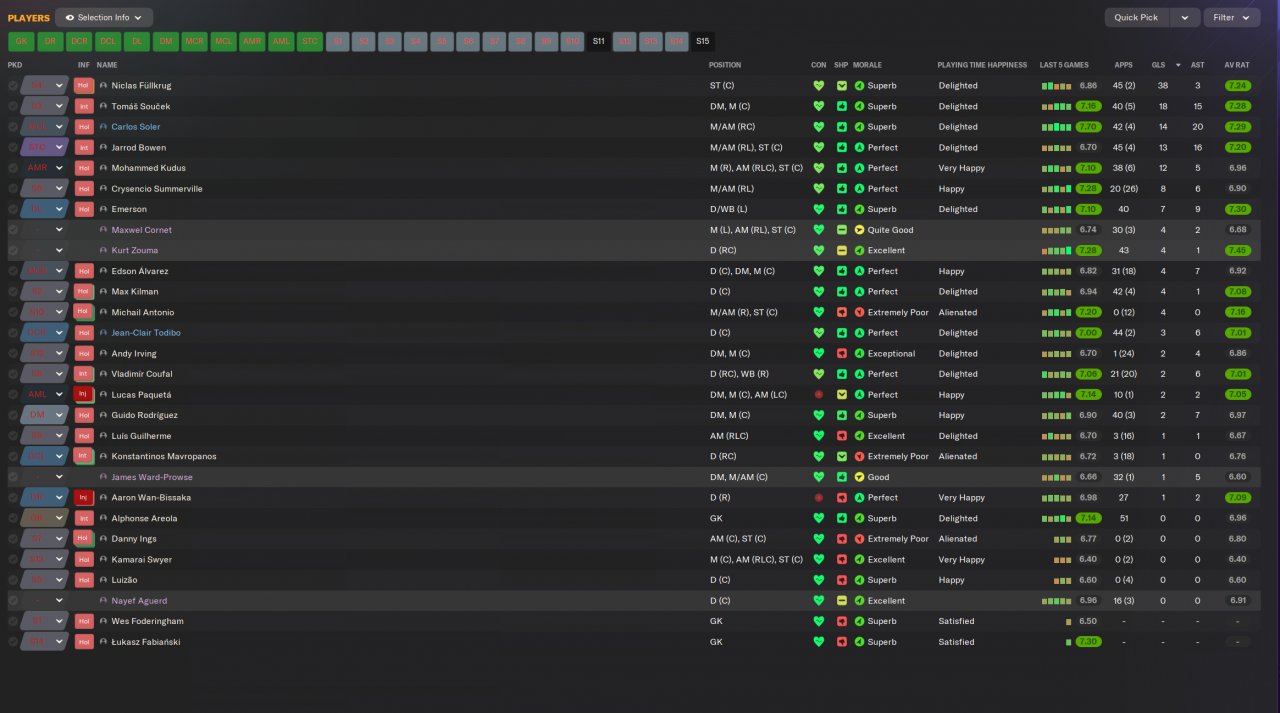
Task: Open Jean-Clair Todibo's player profile
Action: coord(146,333)
